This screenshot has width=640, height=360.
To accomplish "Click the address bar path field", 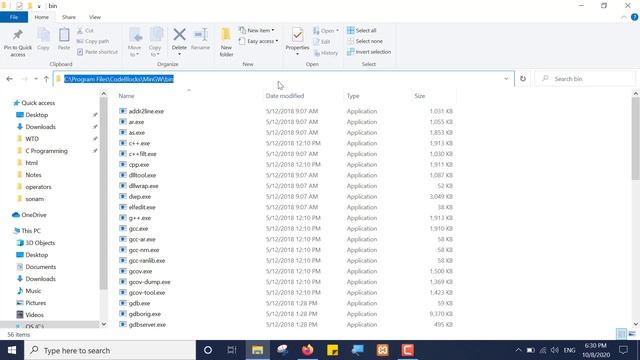I will (283, 79).
